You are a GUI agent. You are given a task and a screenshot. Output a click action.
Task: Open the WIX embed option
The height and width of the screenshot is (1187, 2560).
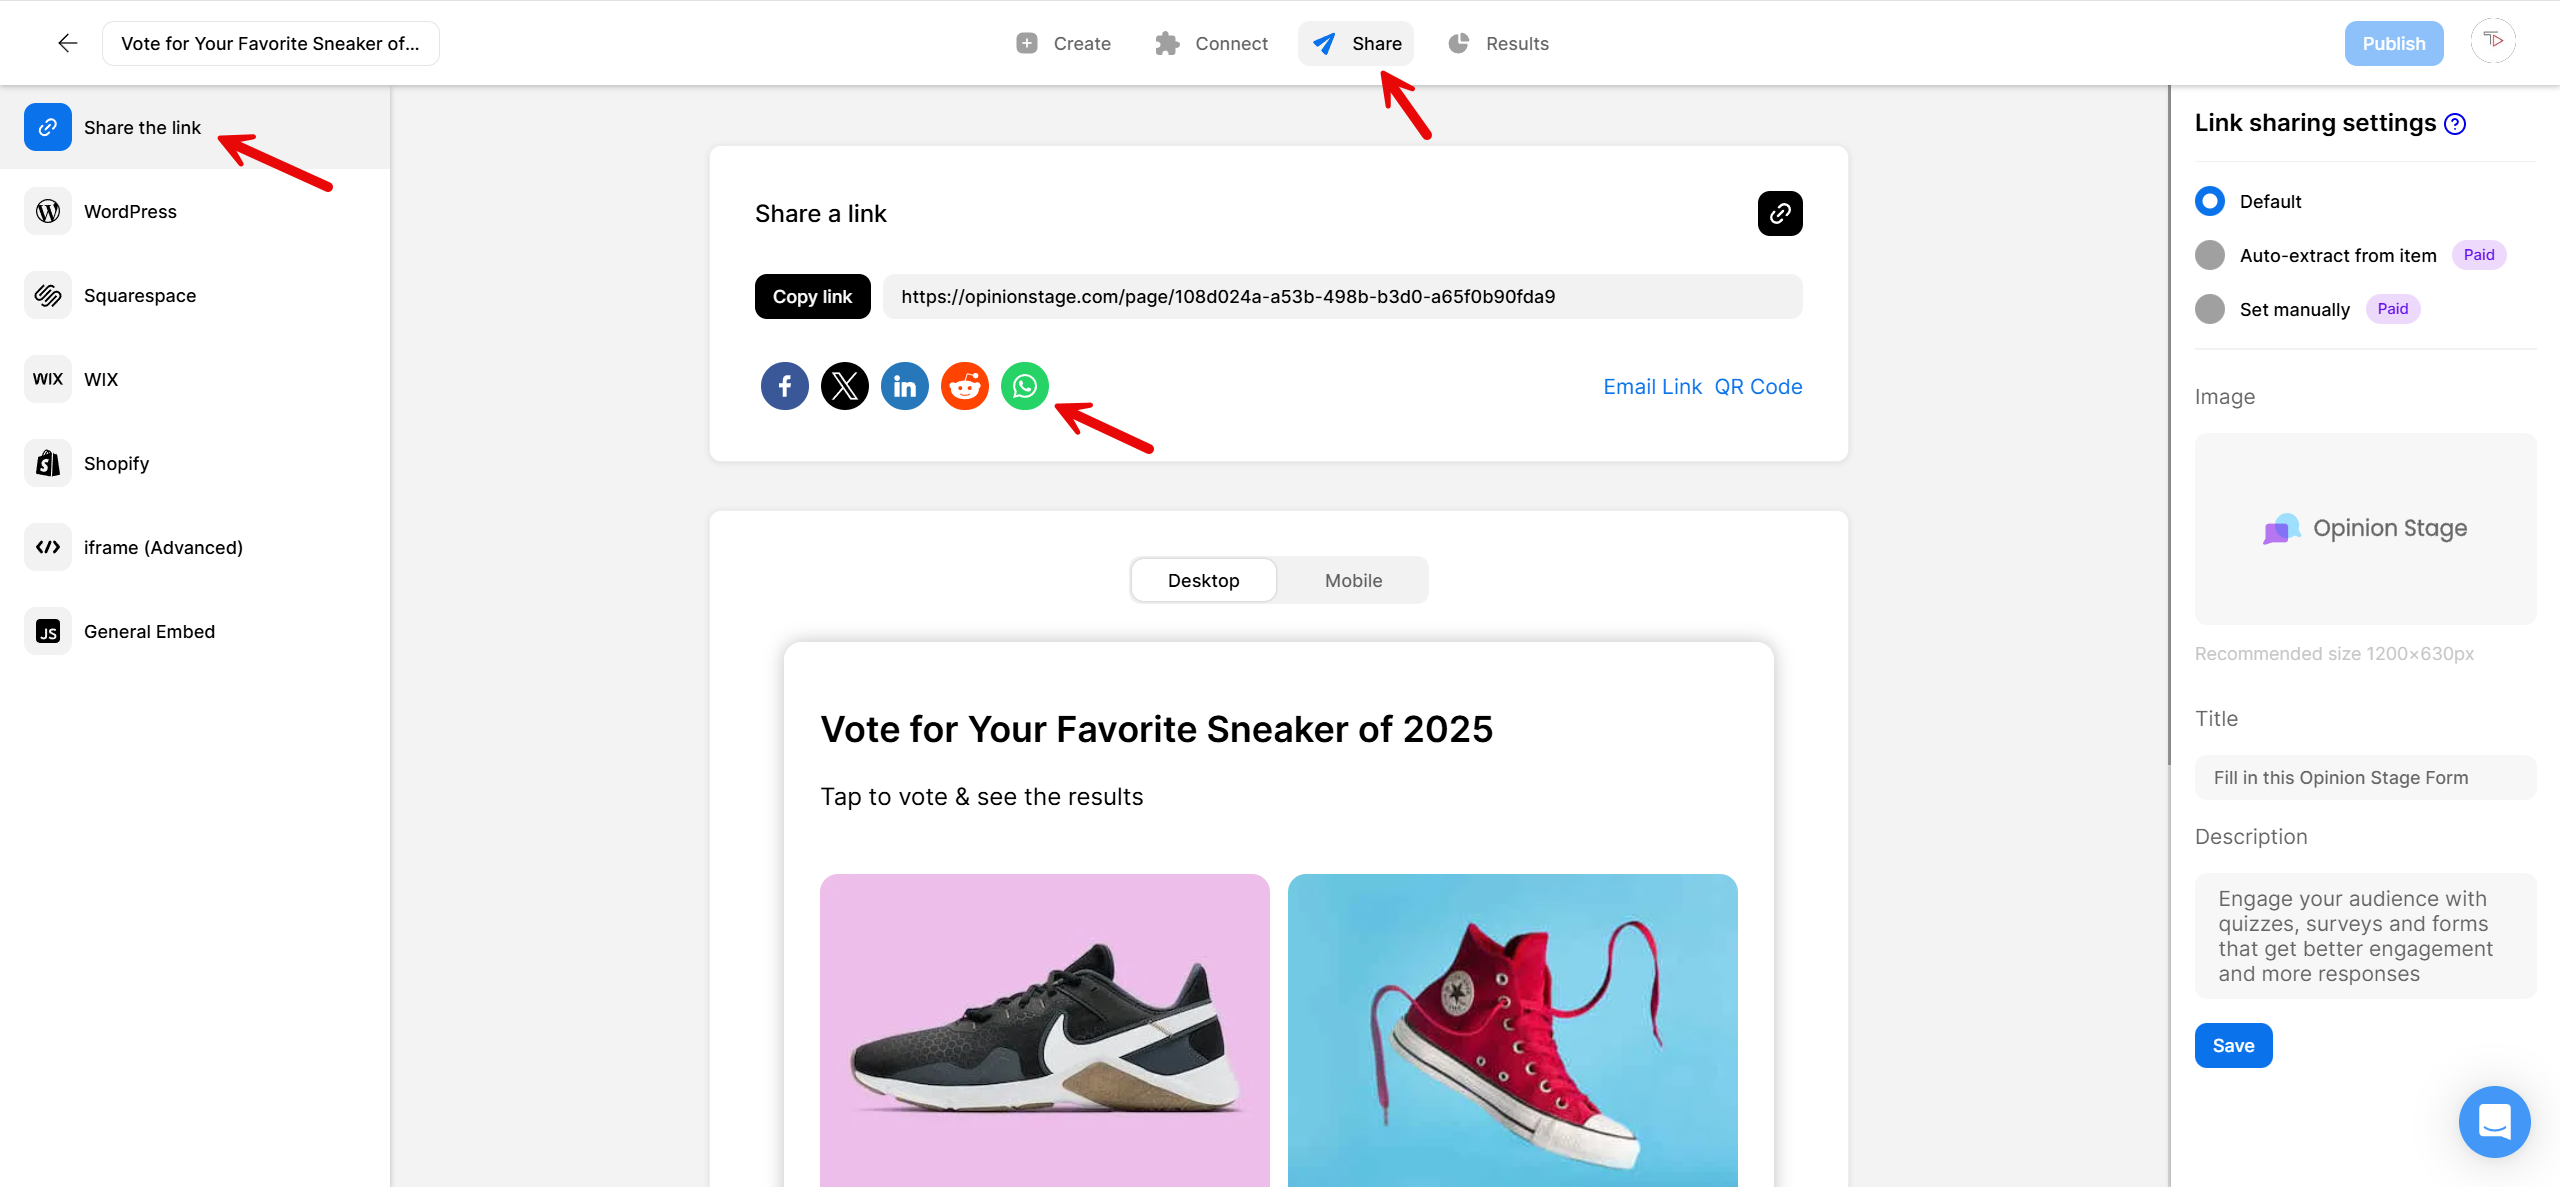click(100, 379)
